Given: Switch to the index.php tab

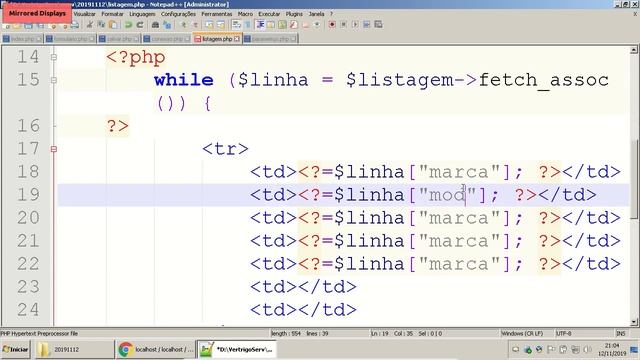Looking at the screenshot, I should [22, 39].
